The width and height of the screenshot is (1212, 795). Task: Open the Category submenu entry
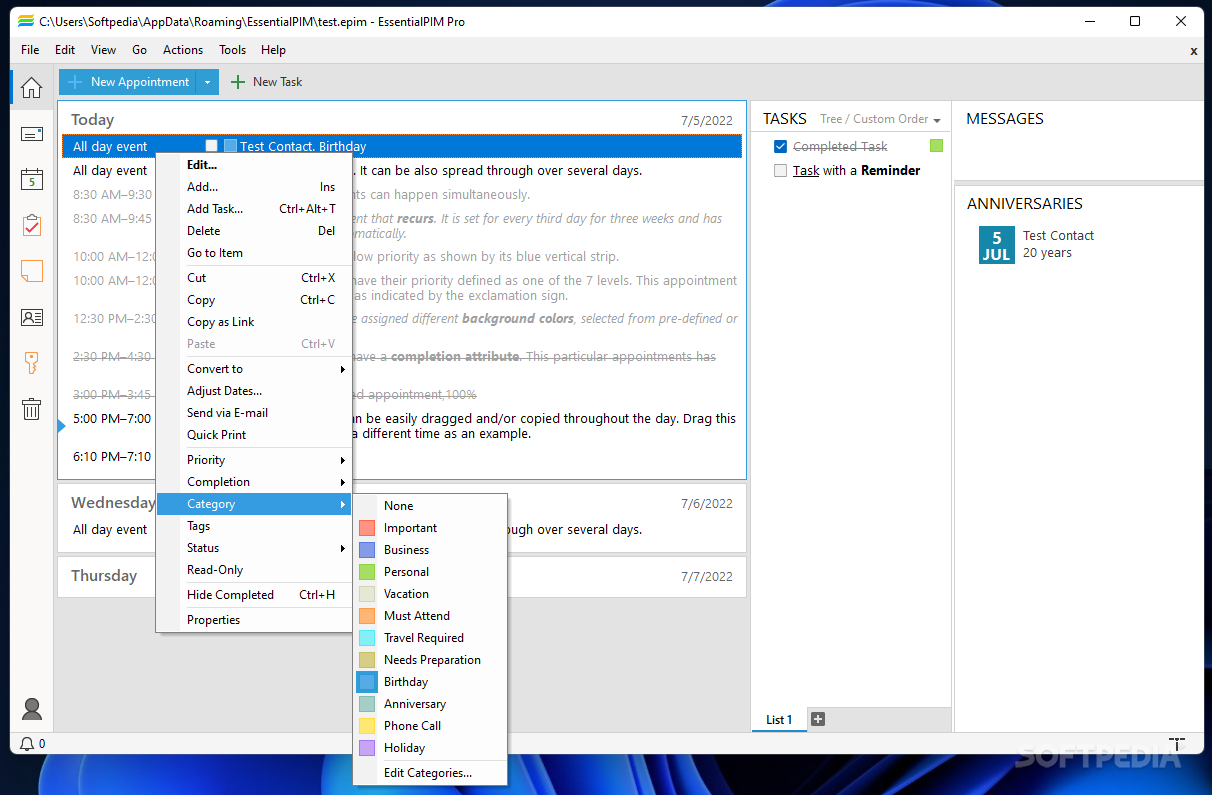point(254,504)
